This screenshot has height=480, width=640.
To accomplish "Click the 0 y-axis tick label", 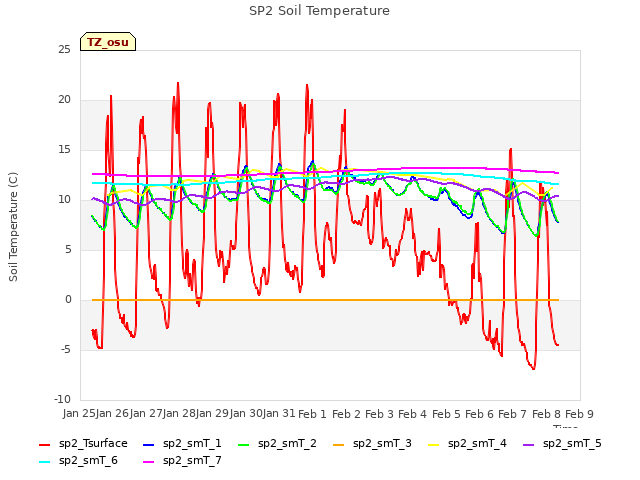I will click(68, 300).
